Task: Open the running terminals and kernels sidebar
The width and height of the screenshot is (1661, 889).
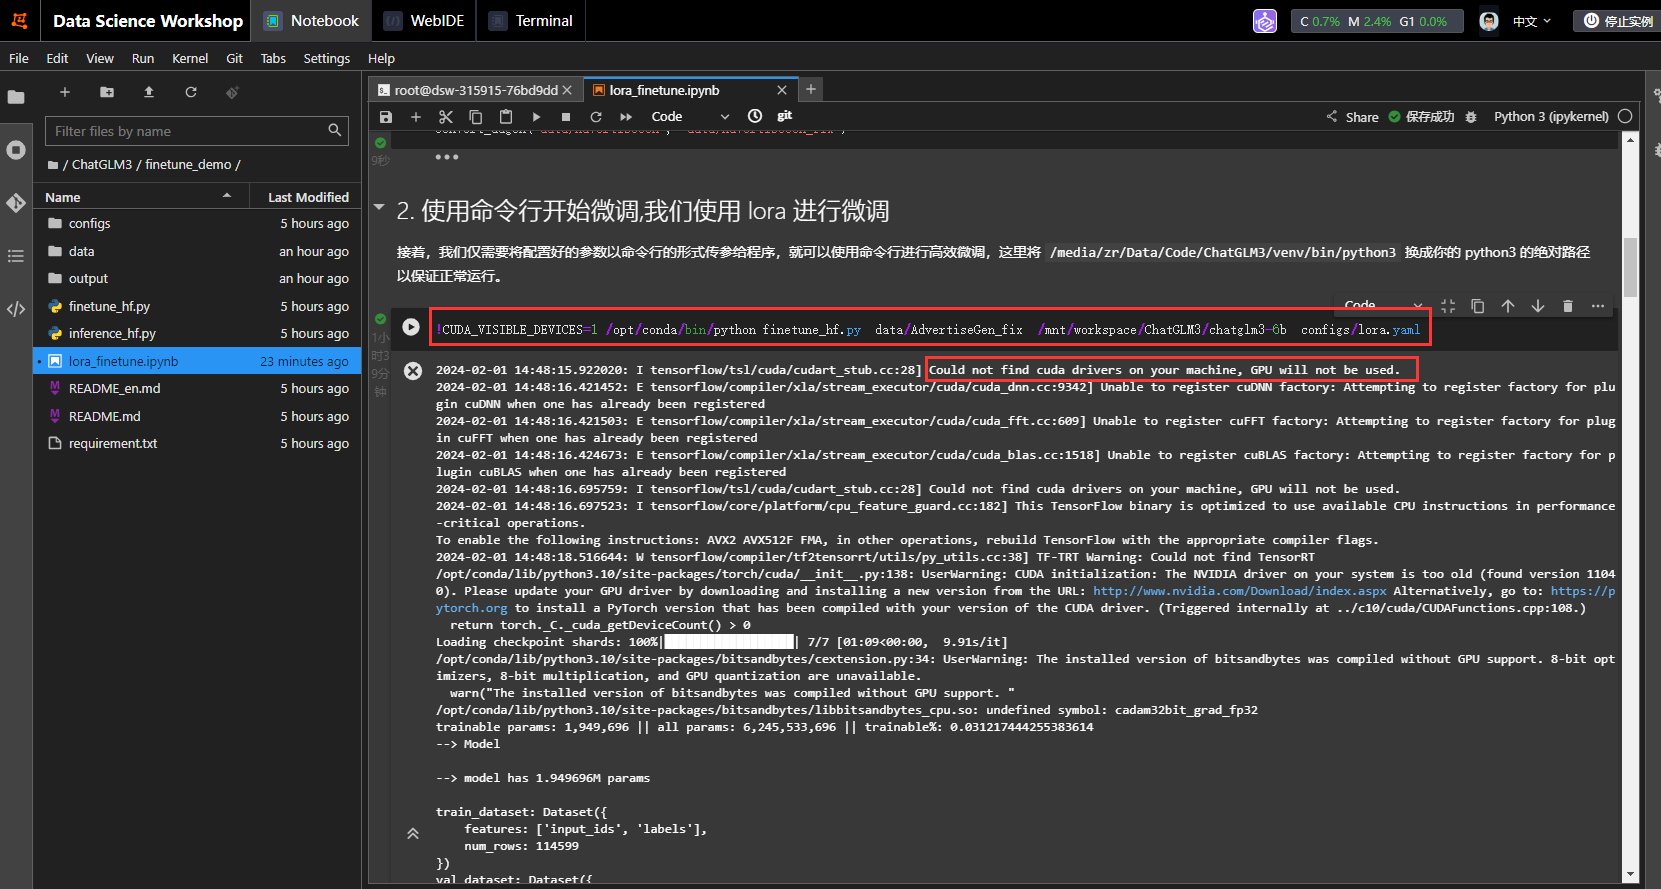Action: pyautogui.click(x=16, y=150)
